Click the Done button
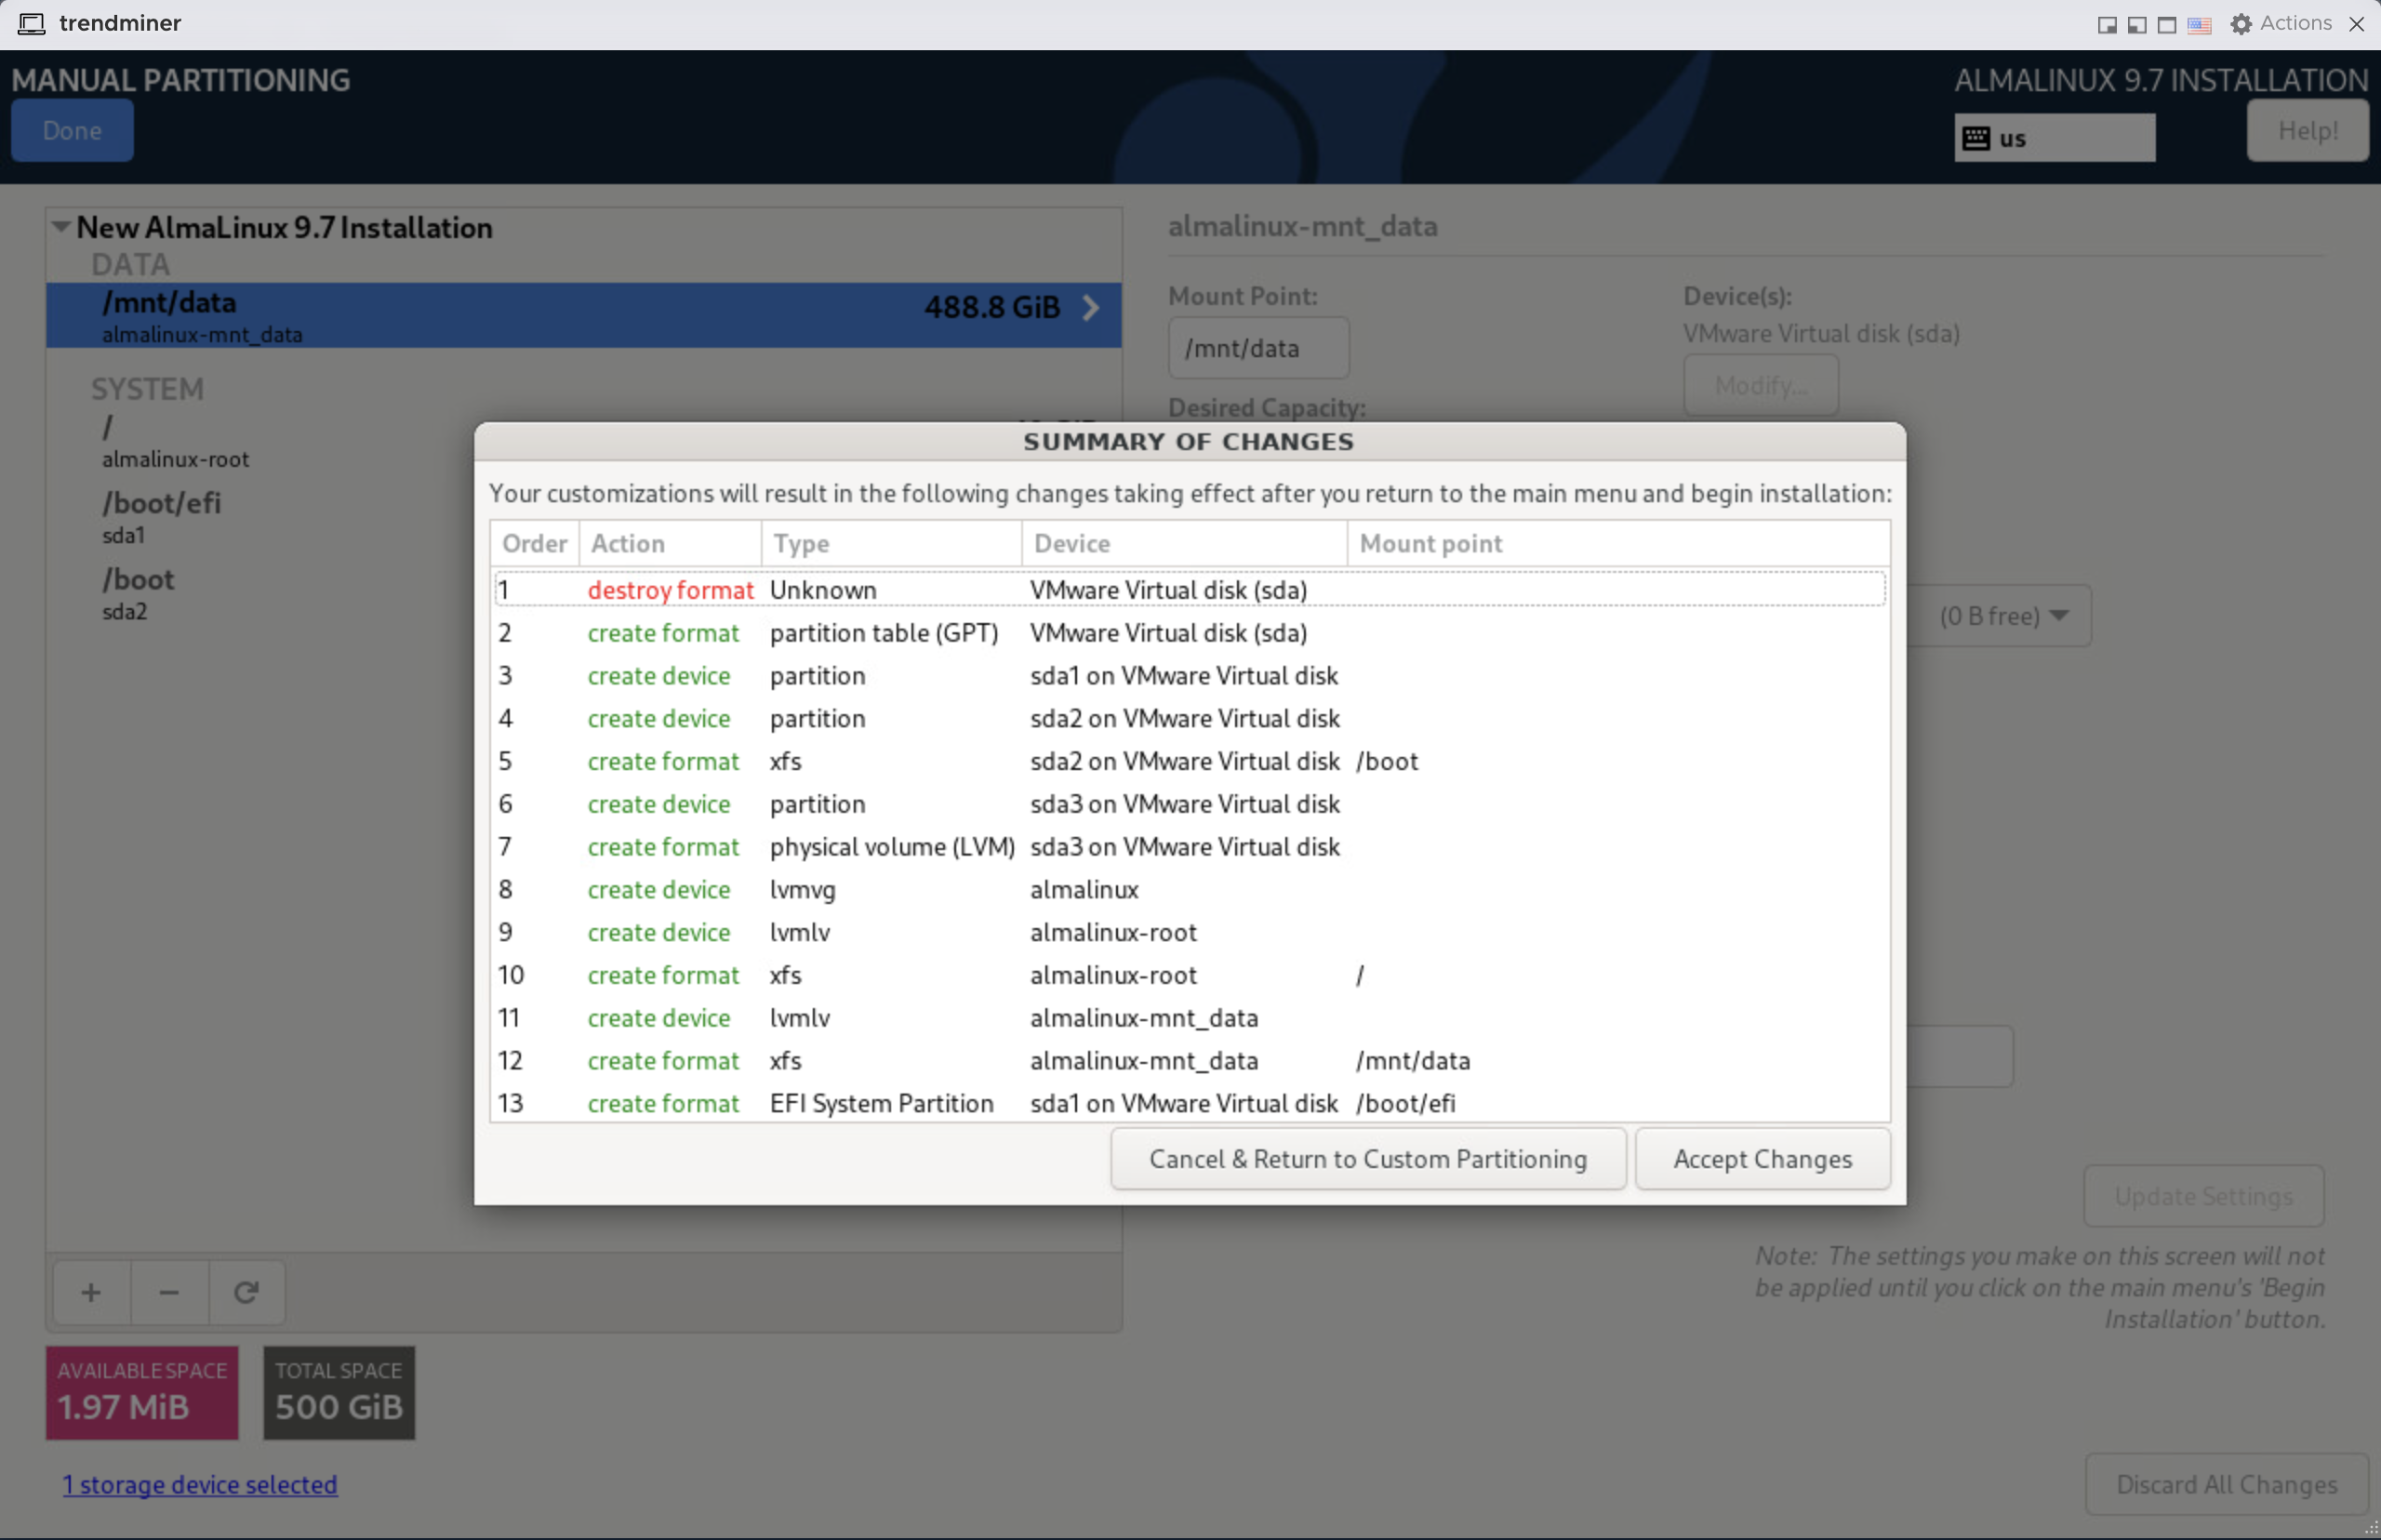 click(71, 130)
